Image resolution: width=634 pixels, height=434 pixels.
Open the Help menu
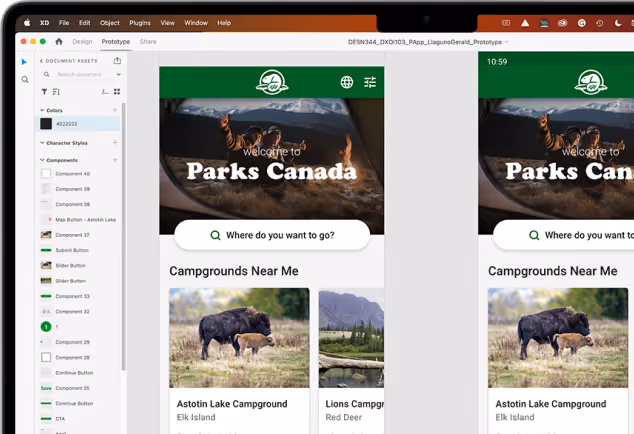click(x=224, y=23)
